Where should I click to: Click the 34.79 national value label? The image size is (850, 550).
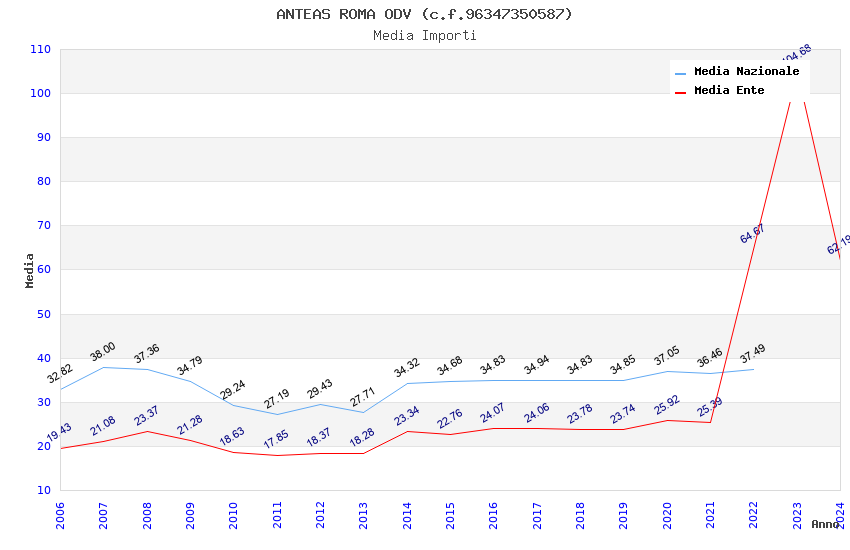pyautogui.click(x=190, y=365)
